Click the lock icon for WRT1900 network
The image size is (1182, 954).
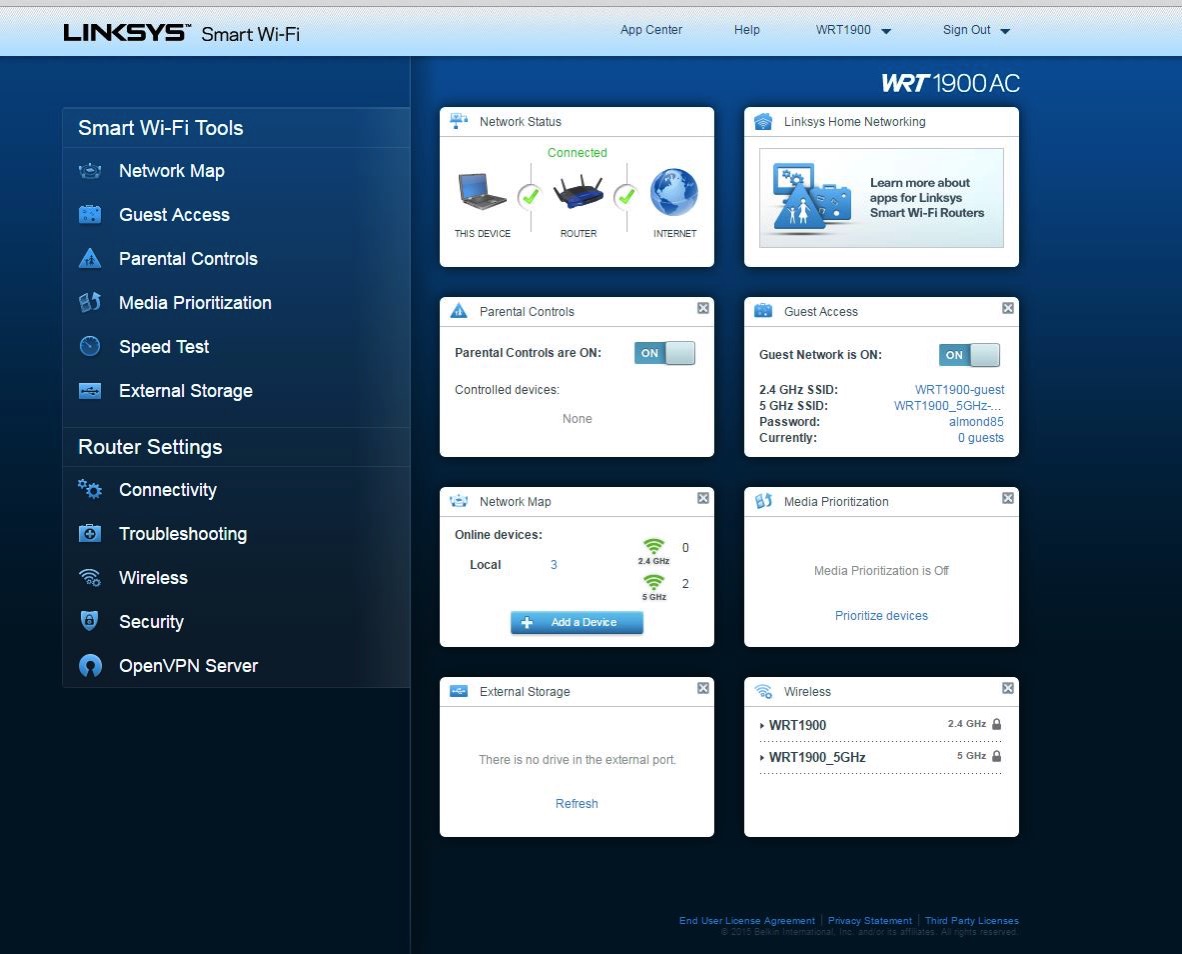(997, 724)
